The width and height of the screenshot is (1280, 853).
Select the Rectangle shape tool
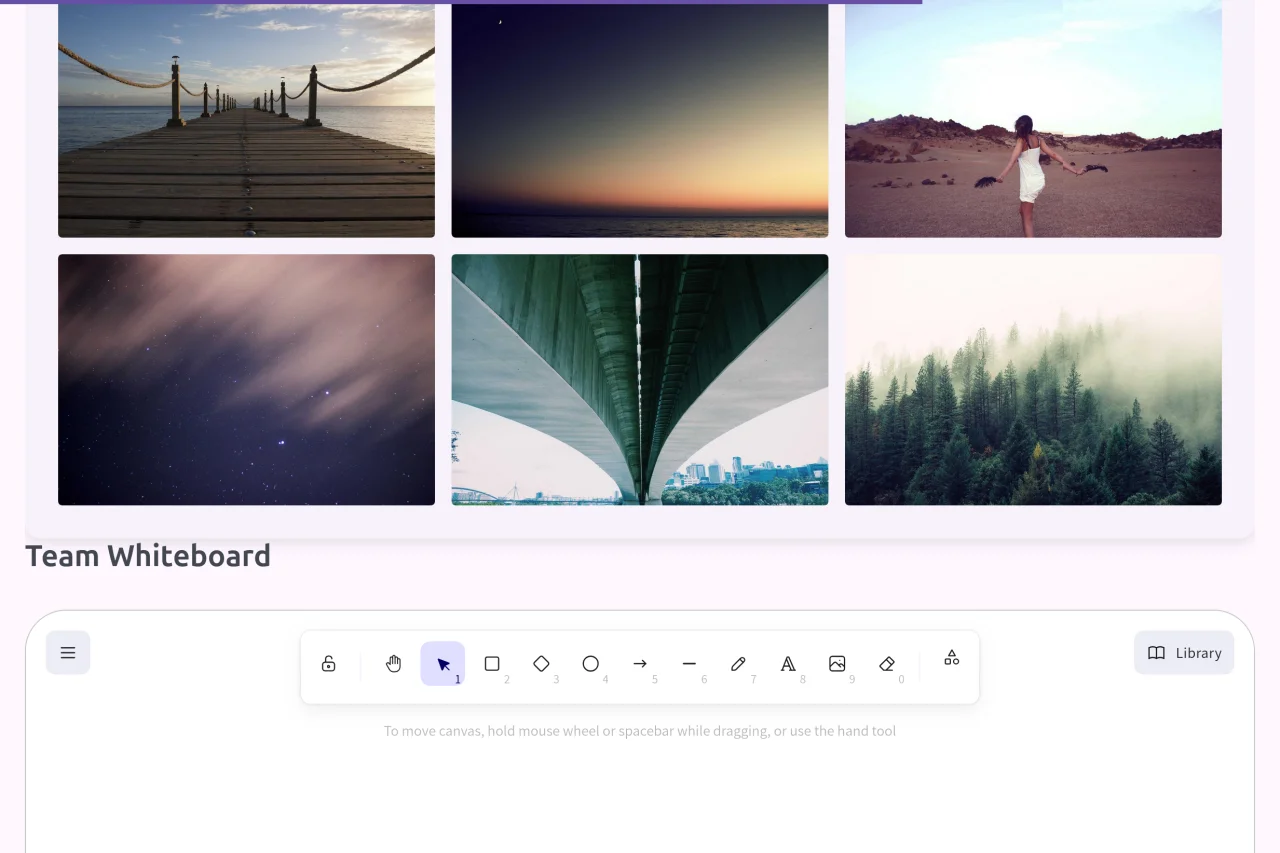pyautogui.click(x=492, y=664)
